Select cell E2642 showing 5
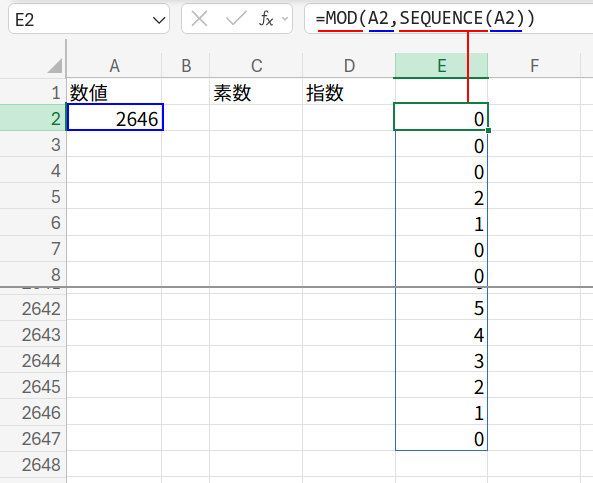The image size is (593, 483). (441, 308)
